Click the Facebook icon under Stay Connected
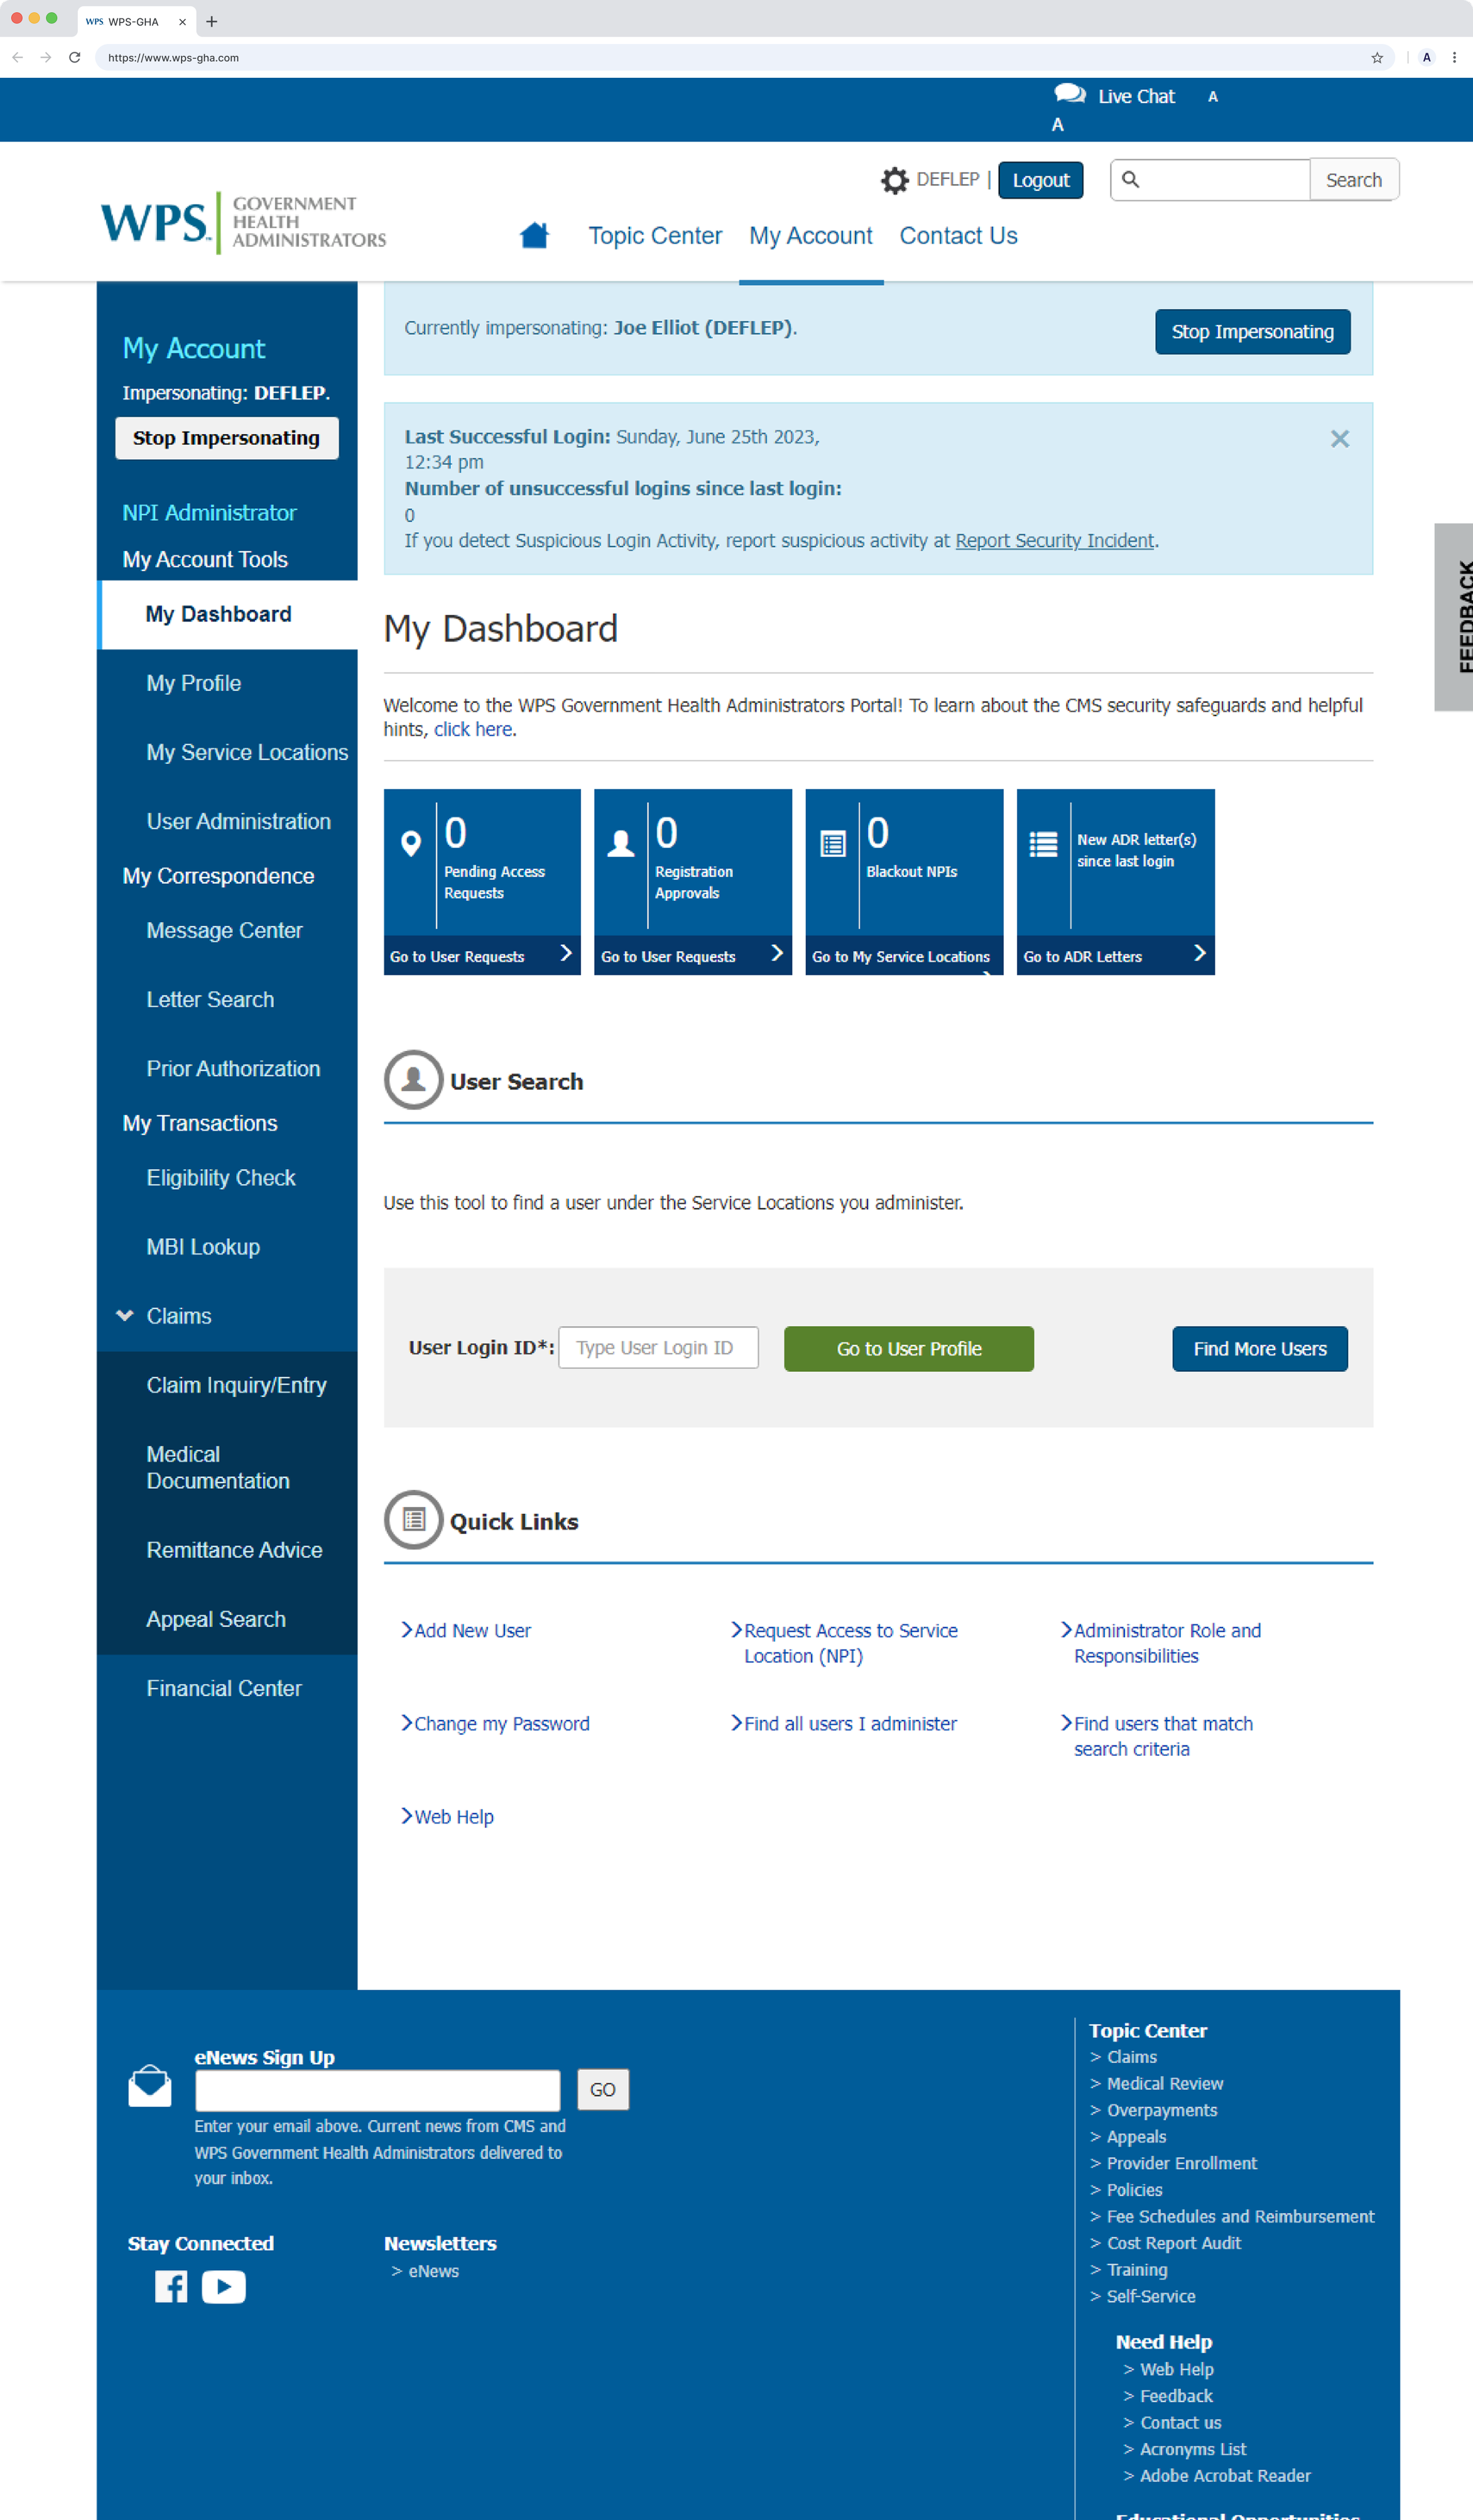Image resolution: width=1473 pixels, height=2520 pixels. pyautogui.click(x=171, y=2286)
